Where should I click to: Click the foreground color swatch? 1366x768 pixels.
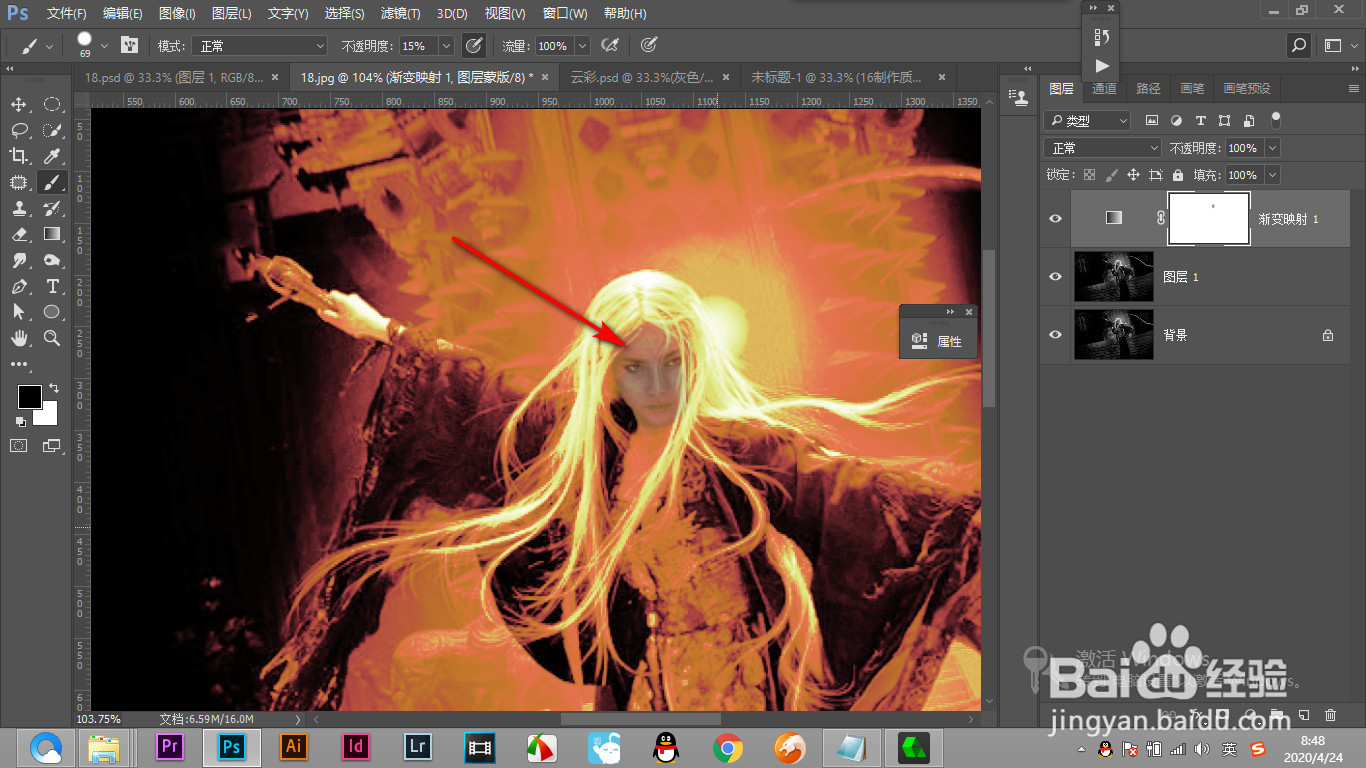[x=29, y=396]
